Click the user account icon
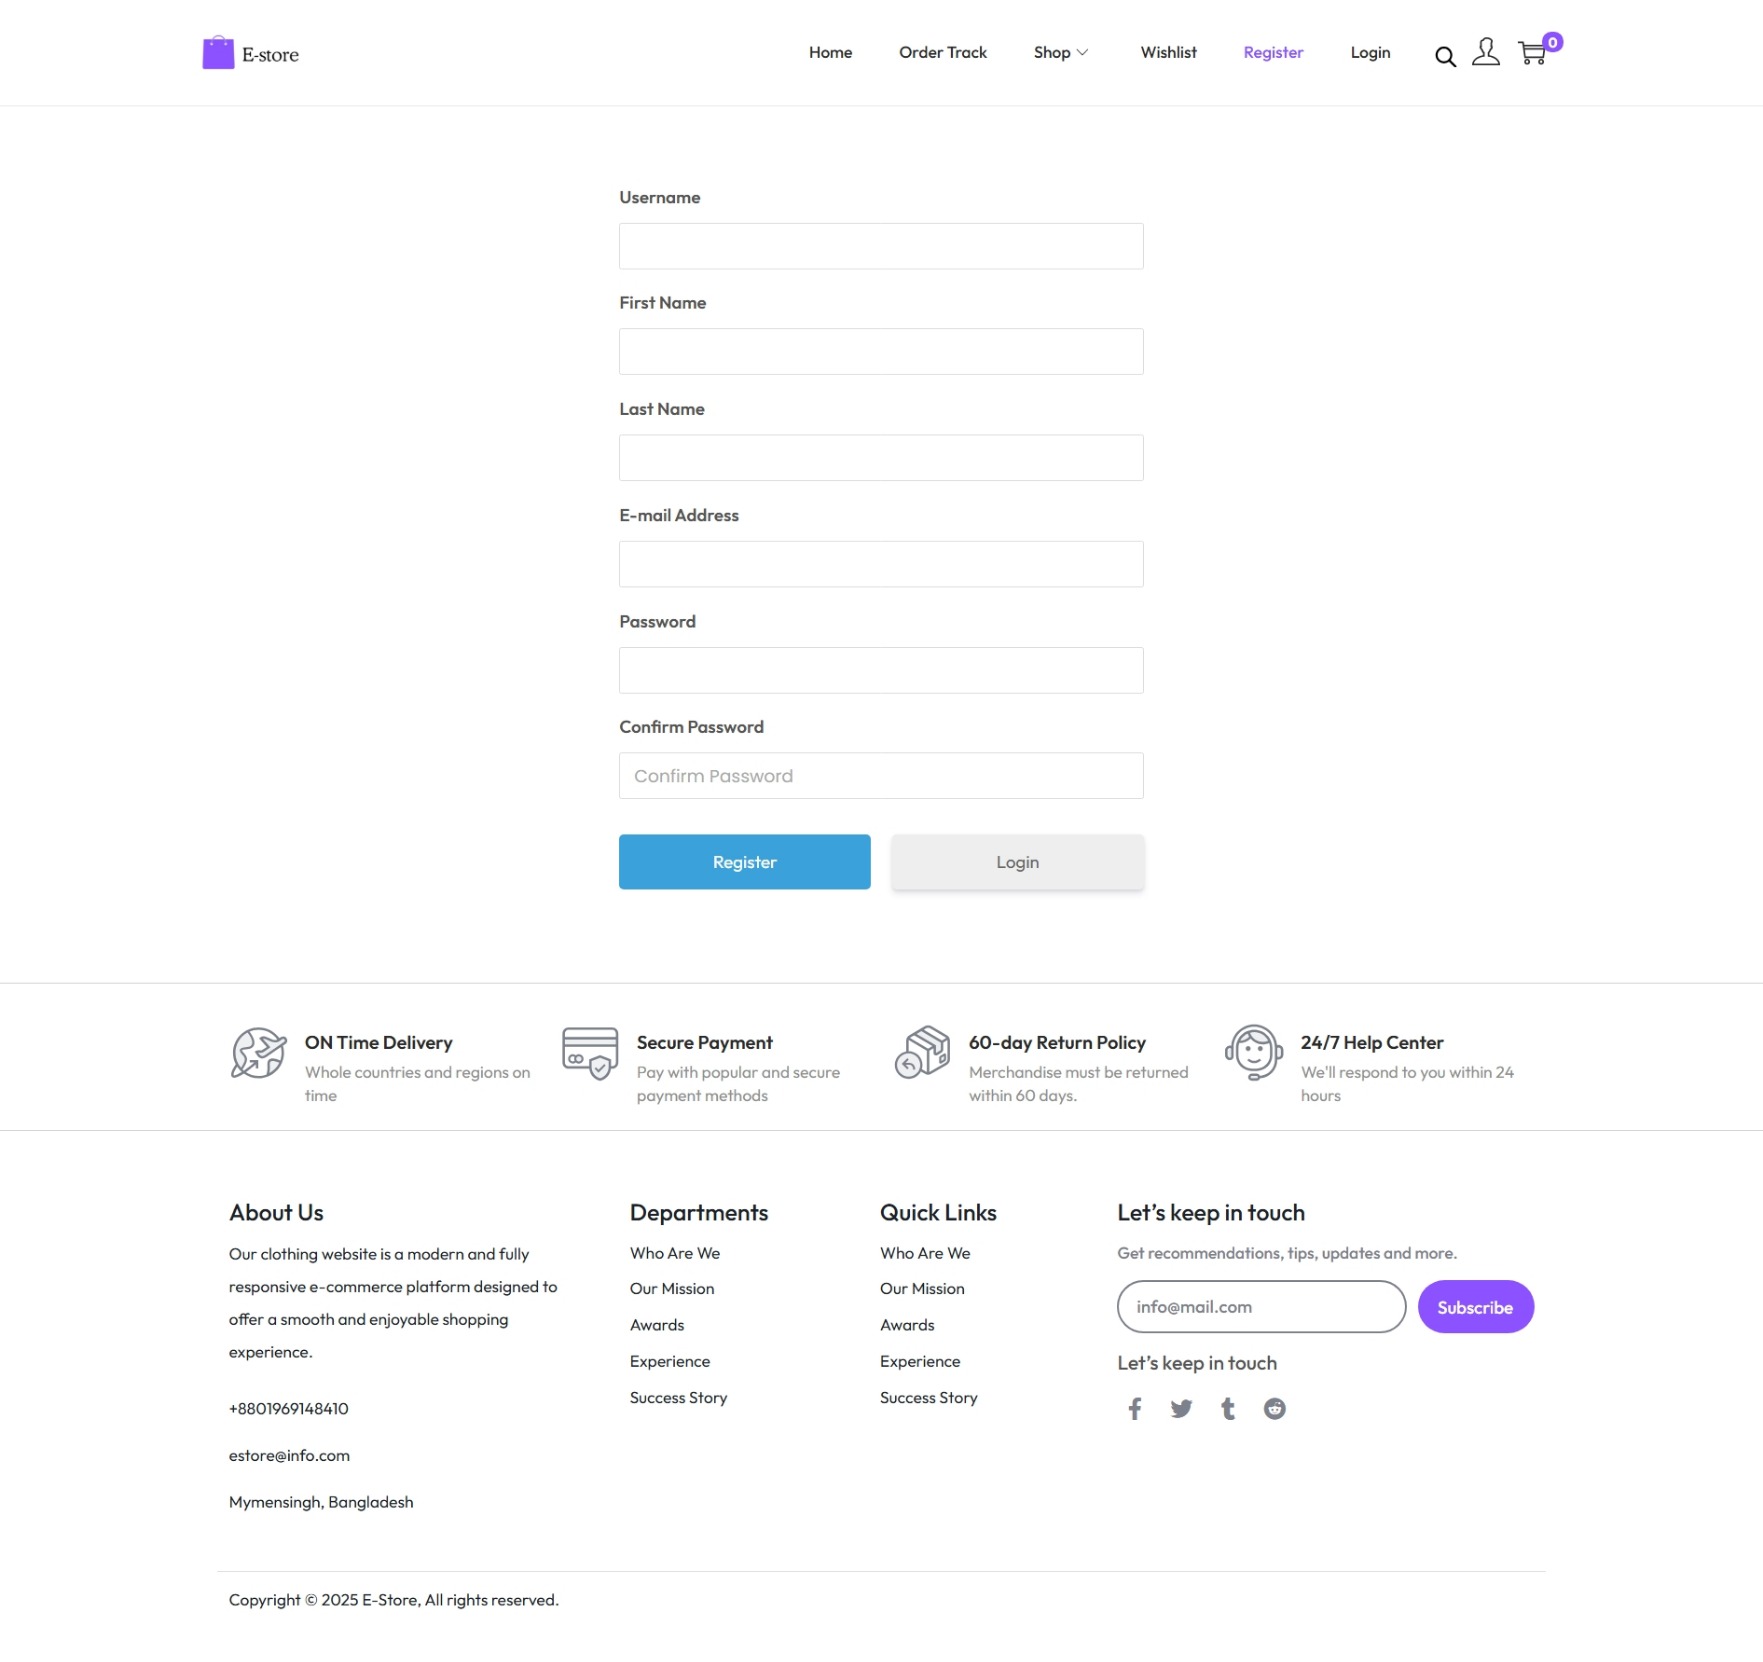1763x1662 pixels. pyautogui.click(x=1487, y=53)
